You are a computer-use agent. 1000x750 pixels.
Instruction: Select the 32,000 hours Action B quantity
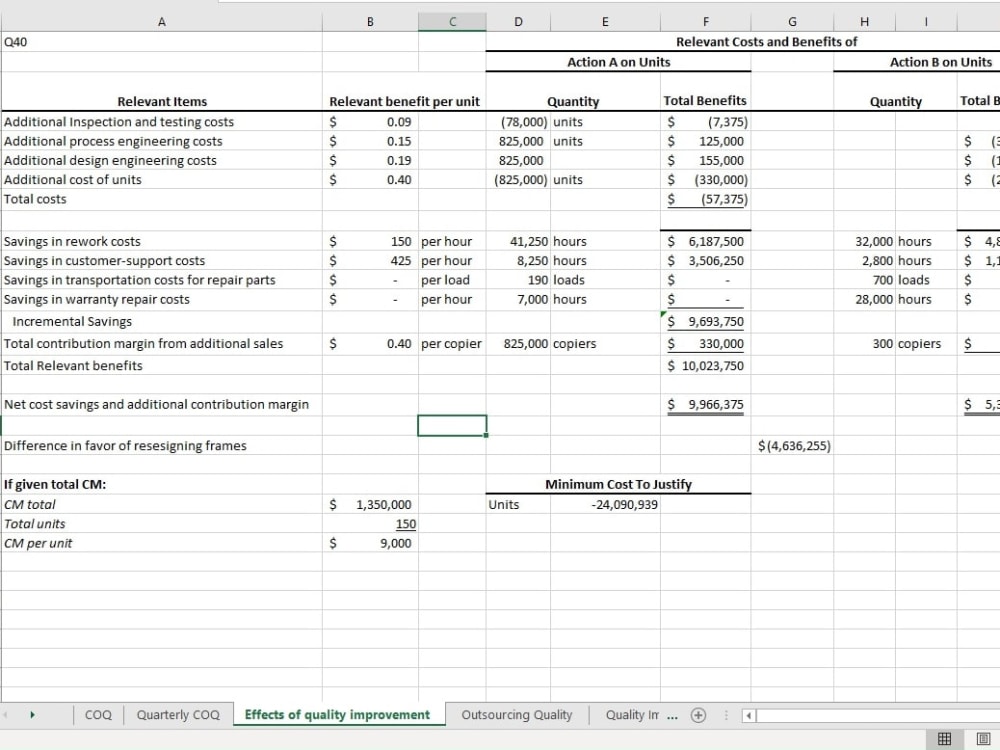(864, 241)
